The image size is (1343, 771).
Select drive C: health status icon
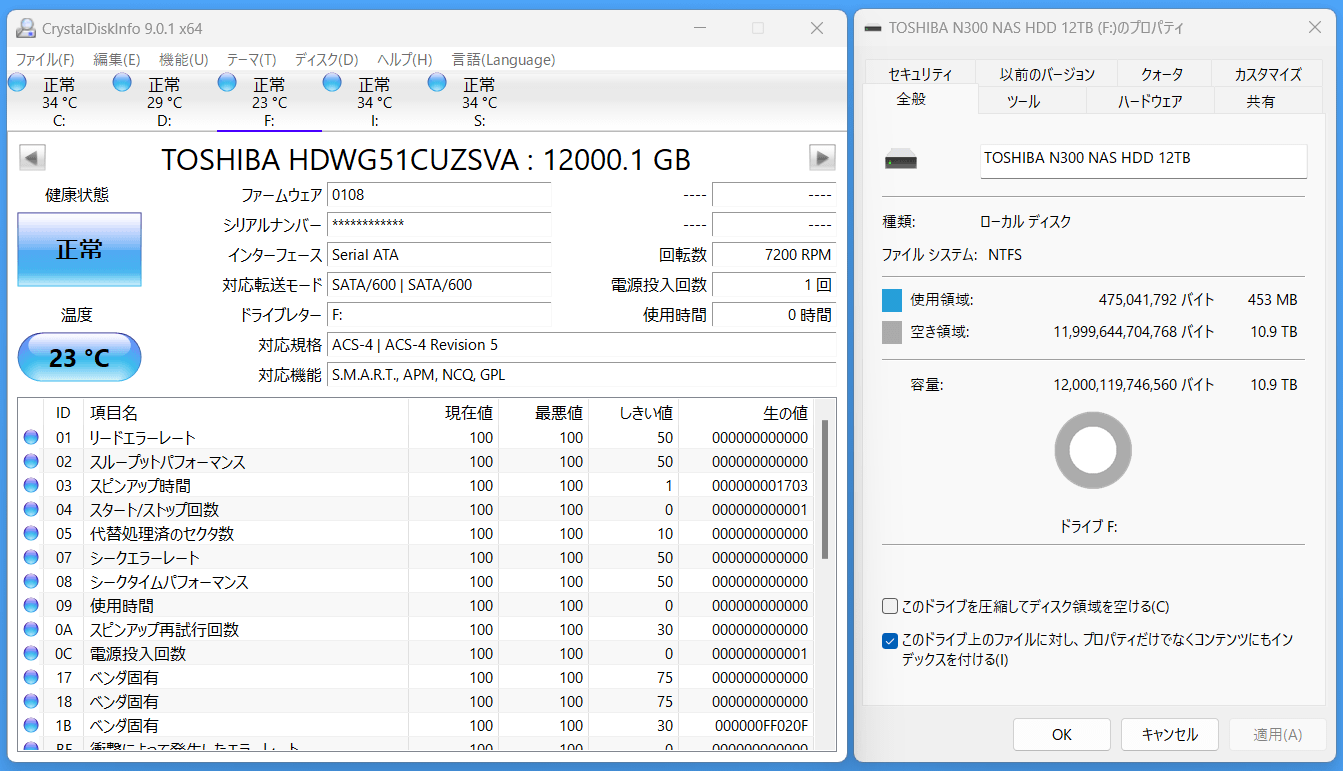click(x=17, y=83)
